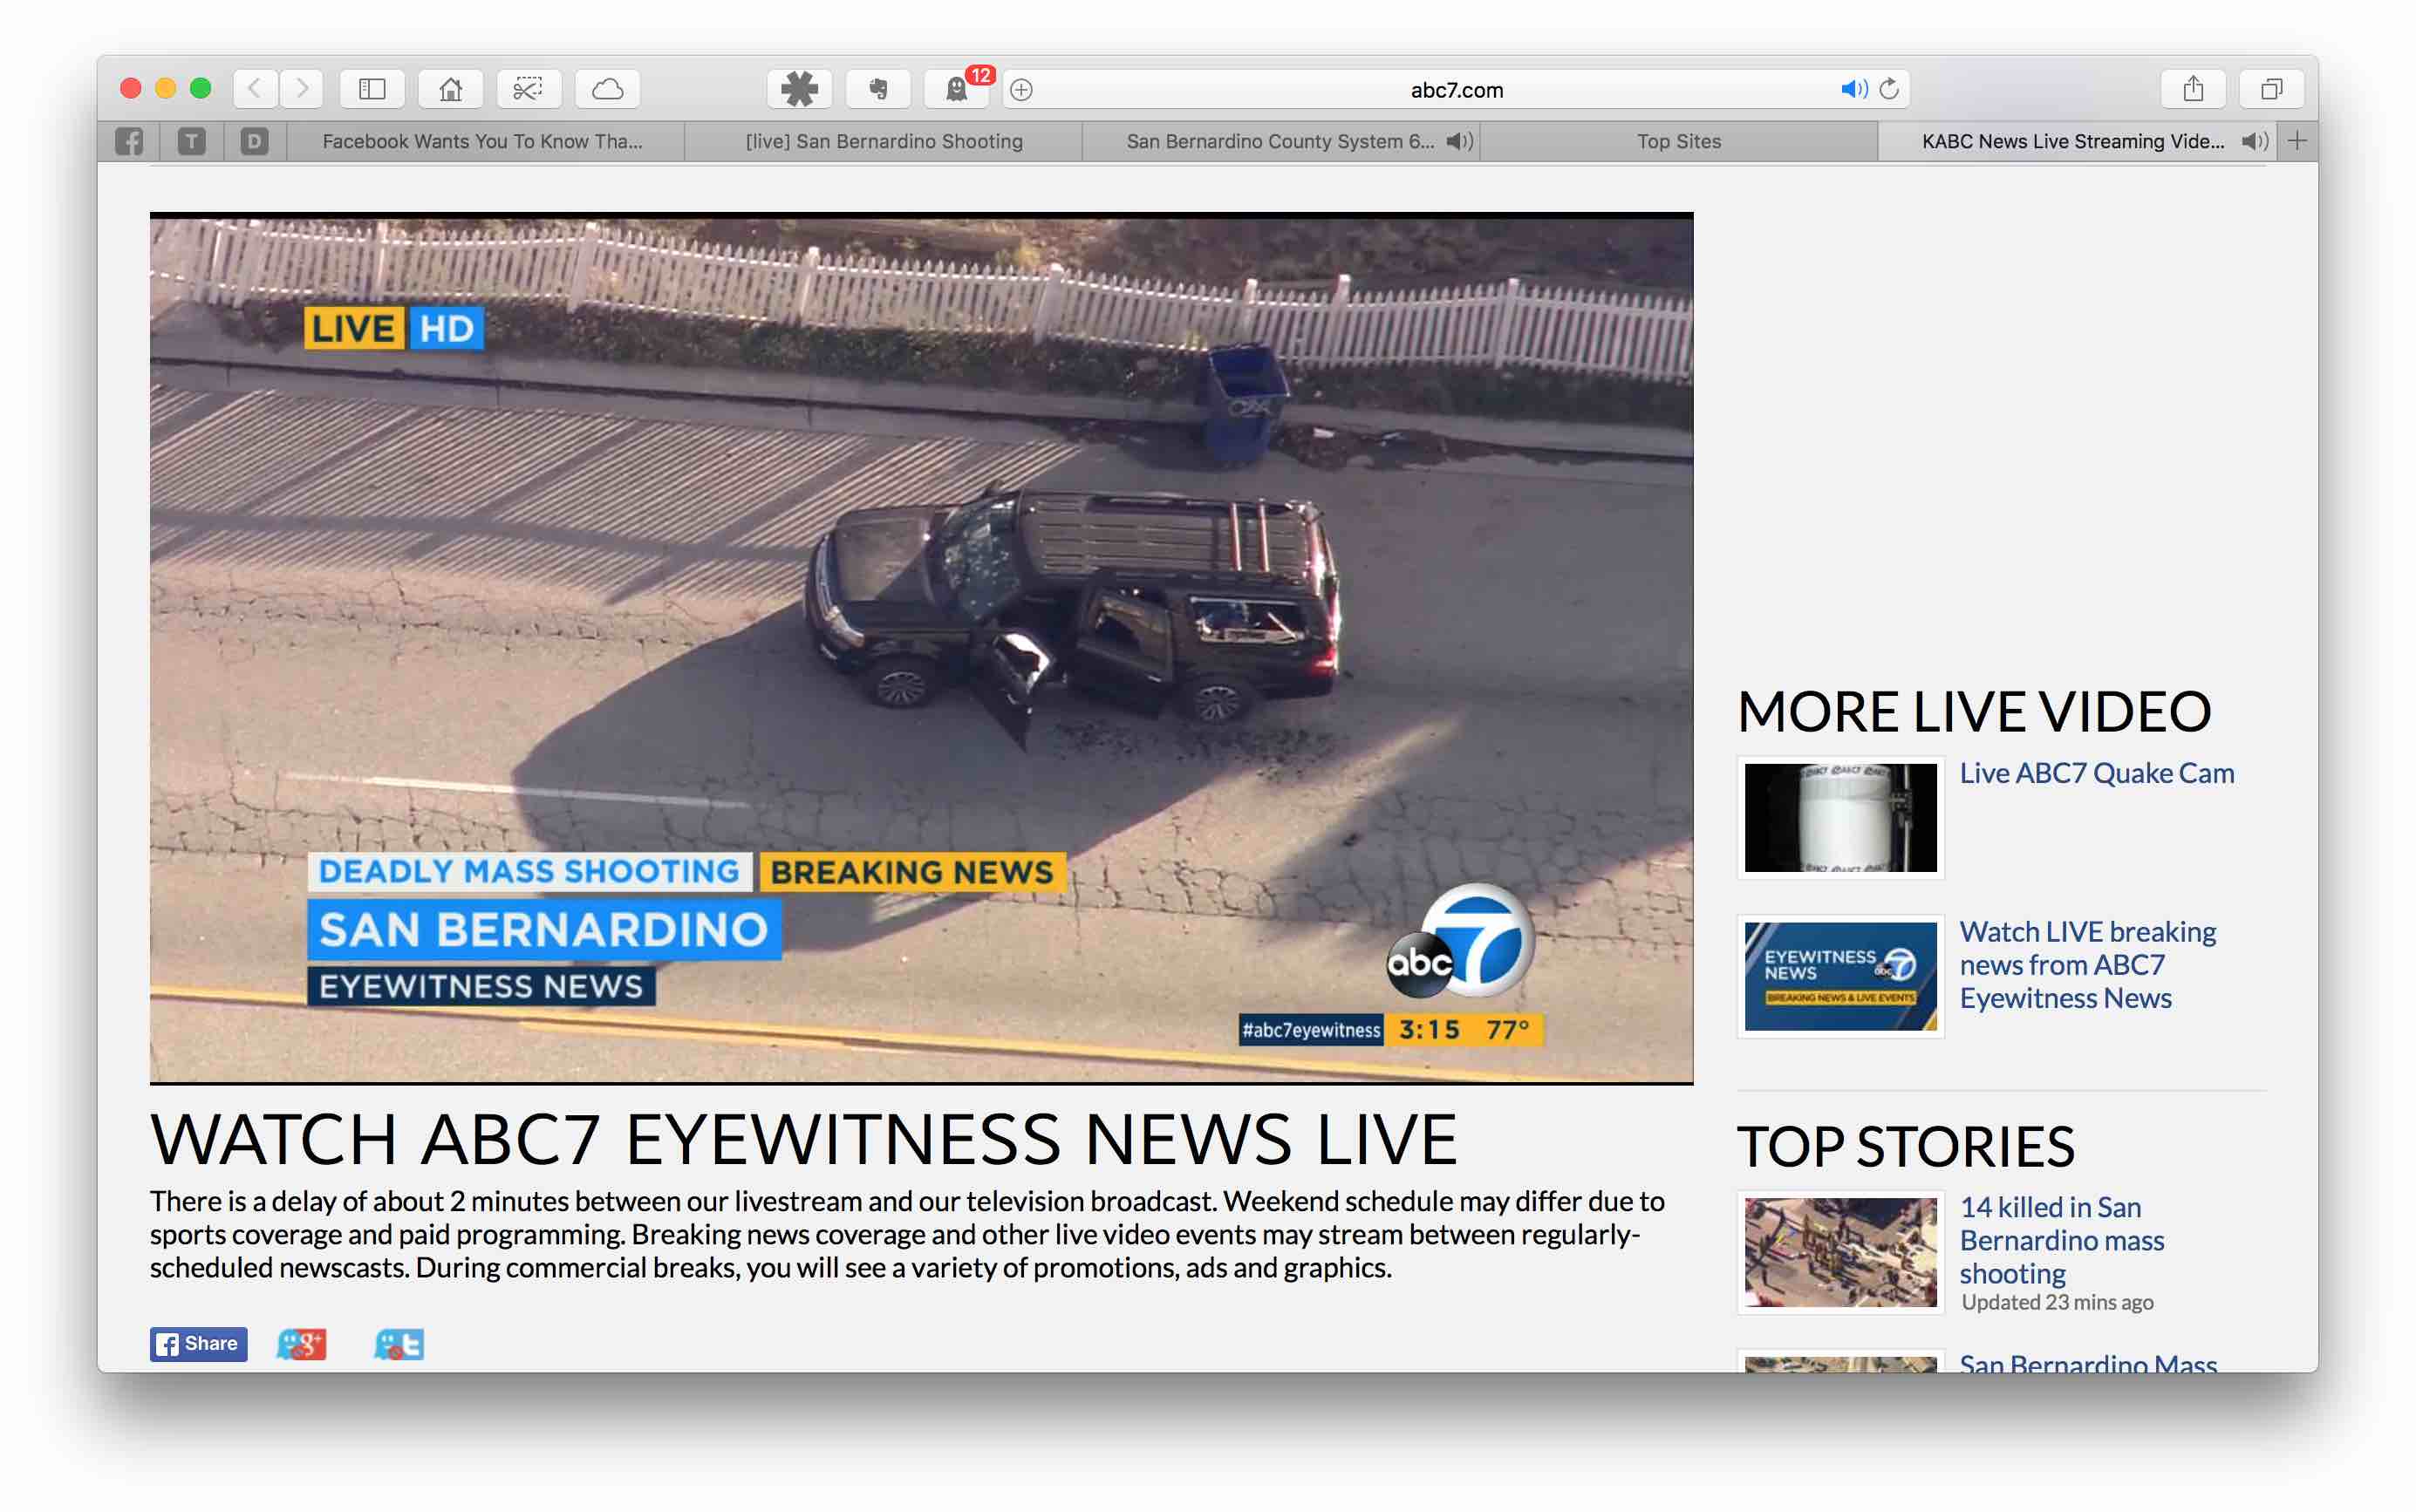Click the Facebook Share button
Image resolution: width=2416 pixels, height=1512 pixels.
[x=199, y=1343]
